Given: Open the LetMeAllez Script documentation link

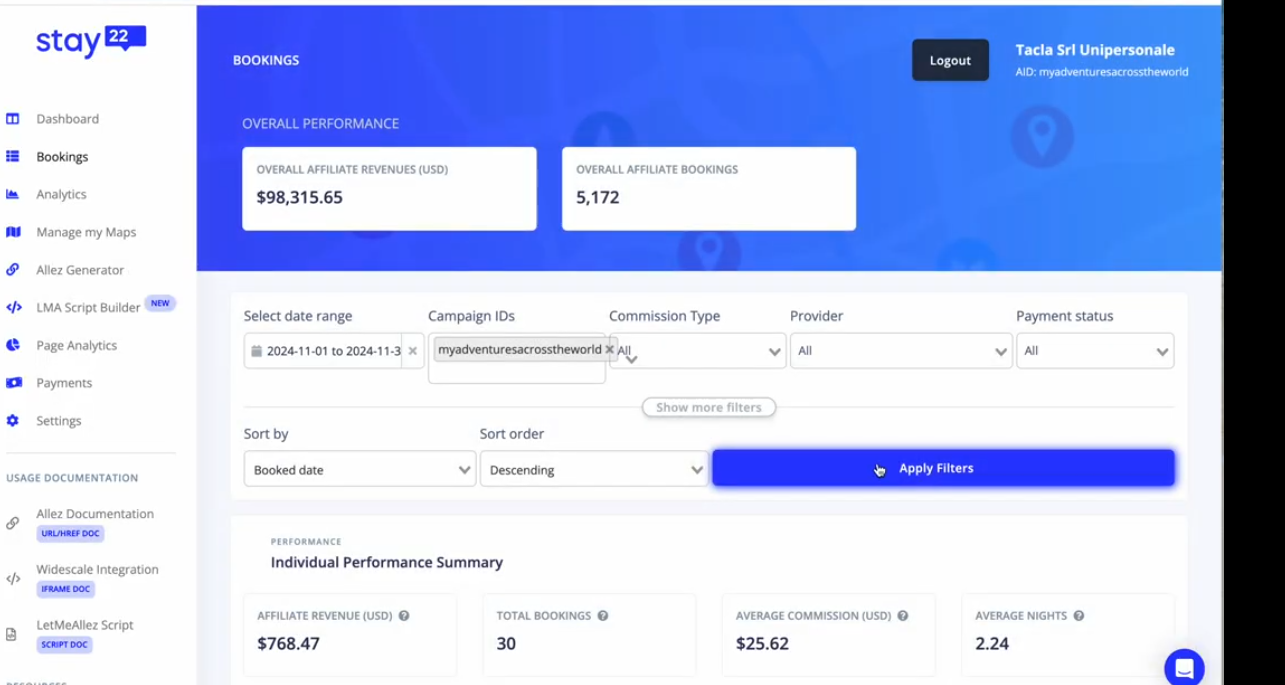Looking at the screenshot, I should coord(85,625).
